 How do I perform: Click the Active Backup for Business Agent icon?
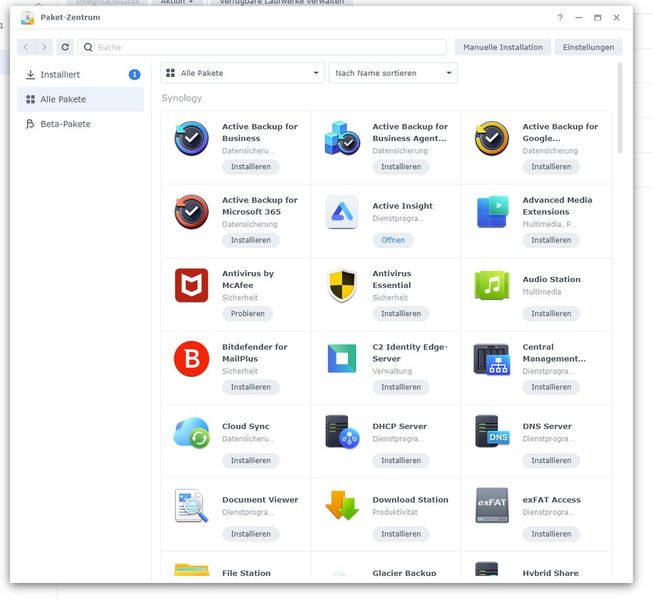click(342, 138)
